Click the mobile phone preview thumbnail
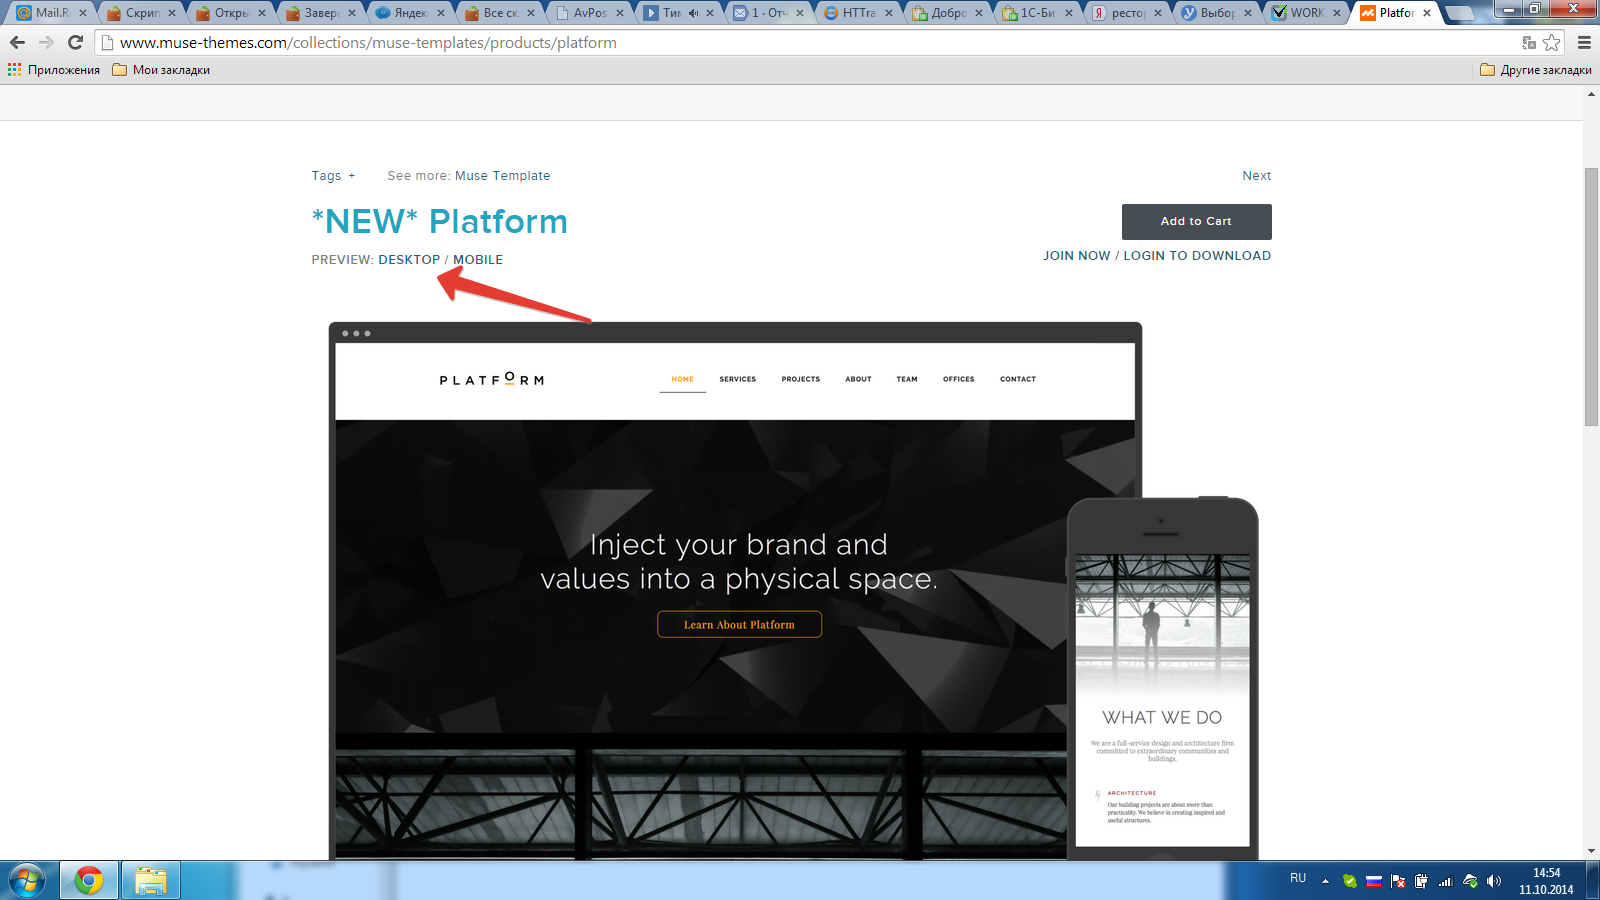Viewport: 1600px width, 900px height. pyautogui.click(x=1162, y=679)
